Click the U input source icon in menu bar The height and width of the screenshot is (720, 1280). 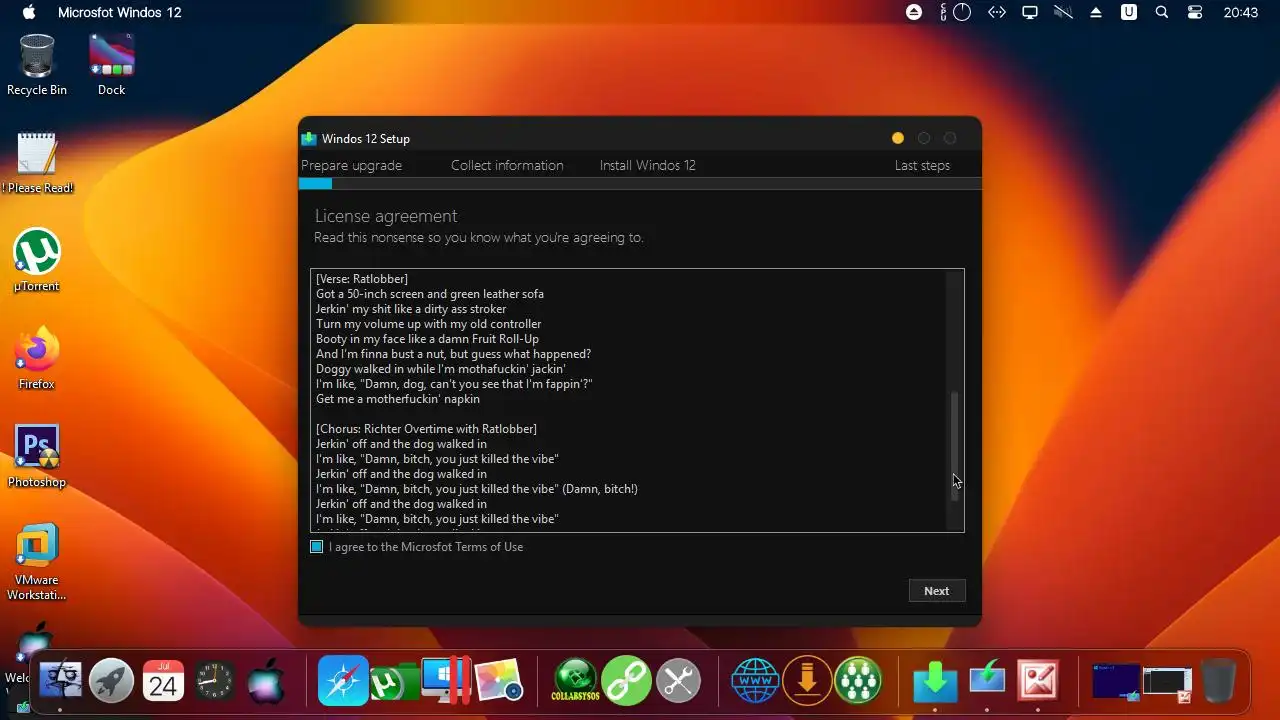[x=1128, y=12]
